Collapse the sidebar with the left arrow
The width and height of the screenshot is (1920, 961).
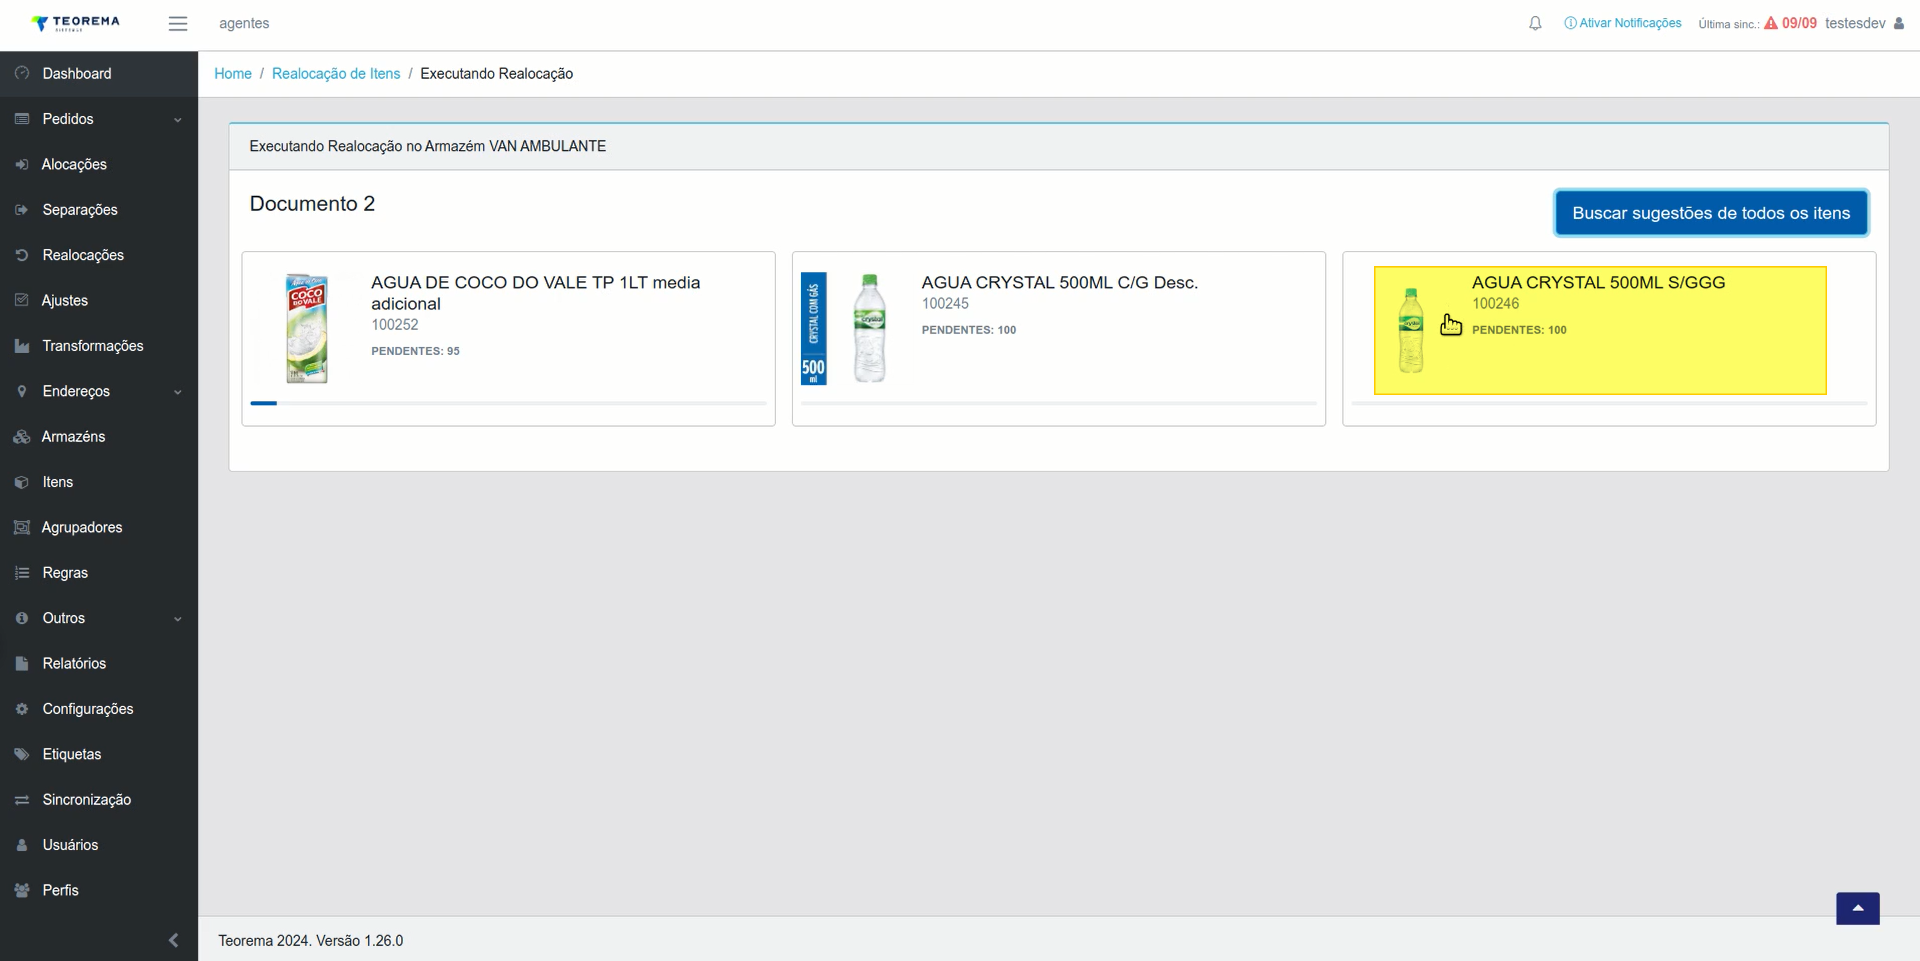pos(174,940)
